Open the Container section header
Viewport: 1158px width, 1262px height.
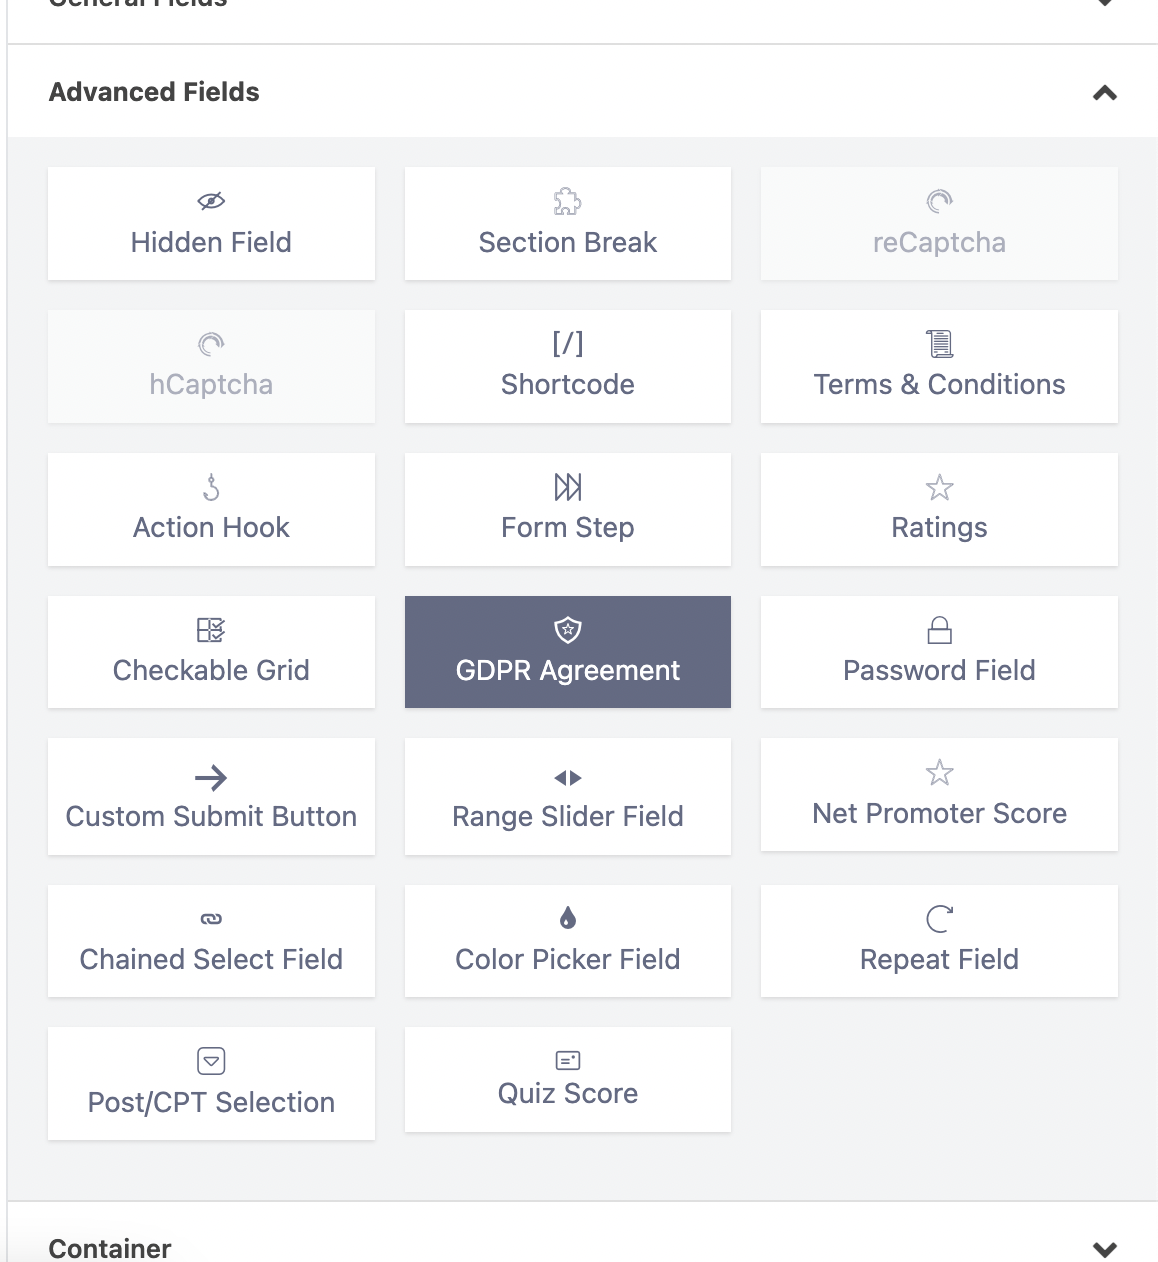point(110,1248)
